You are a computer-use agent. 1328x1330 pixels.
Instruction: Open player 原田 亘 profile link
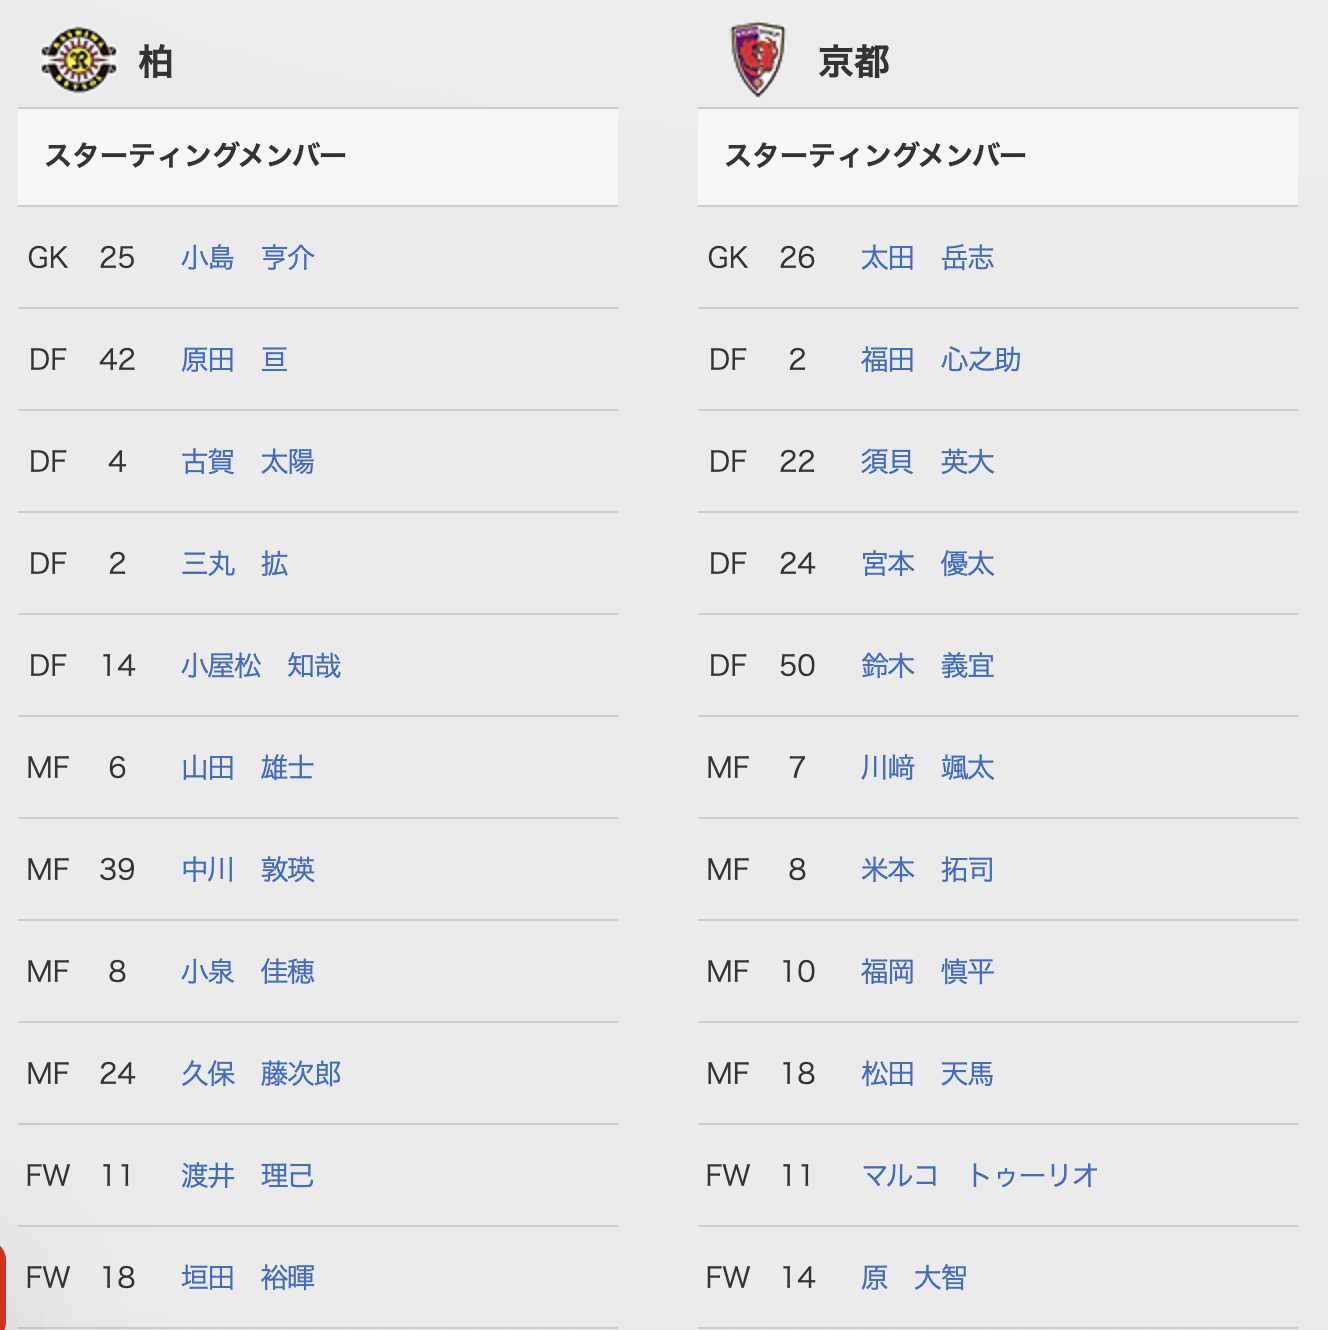tap(235, 360)
